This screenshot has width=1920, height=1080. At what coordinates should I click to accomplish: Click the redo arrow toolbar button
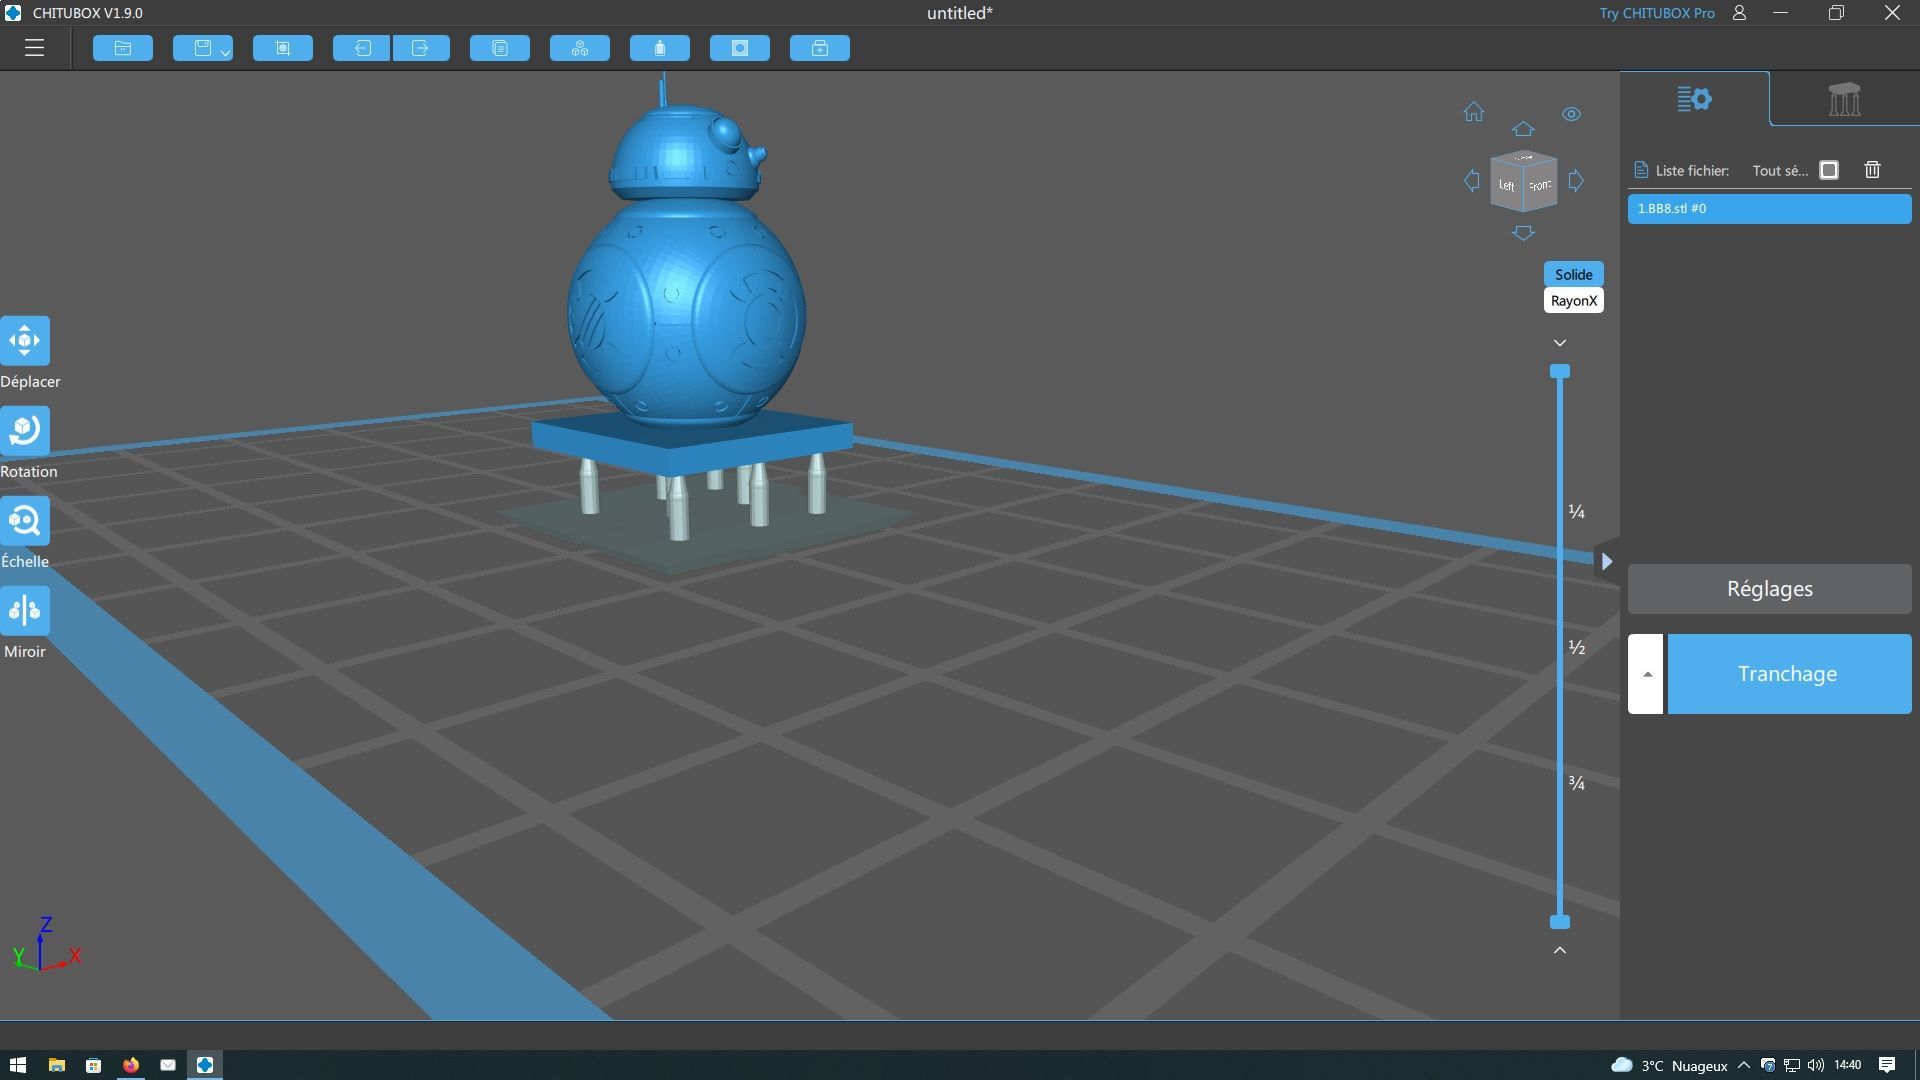[420, 48]
